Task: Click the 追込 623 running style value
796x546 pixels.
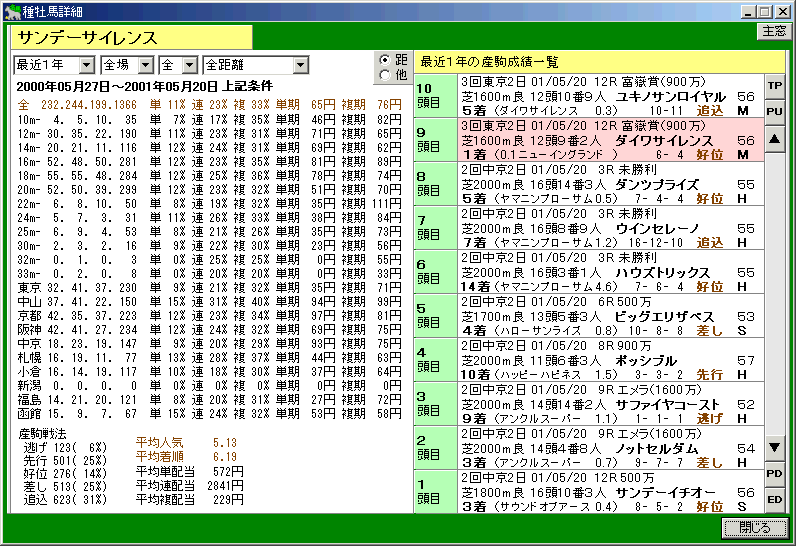Action: pyautogui.click(x=65, y=500)
